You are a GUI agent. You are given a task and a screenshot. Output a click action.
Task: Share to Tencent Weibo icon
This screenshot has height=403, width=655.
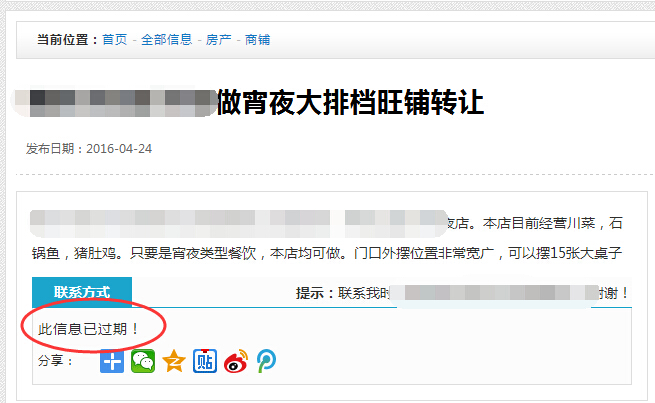pyautogui.click(x=267, y=361)
